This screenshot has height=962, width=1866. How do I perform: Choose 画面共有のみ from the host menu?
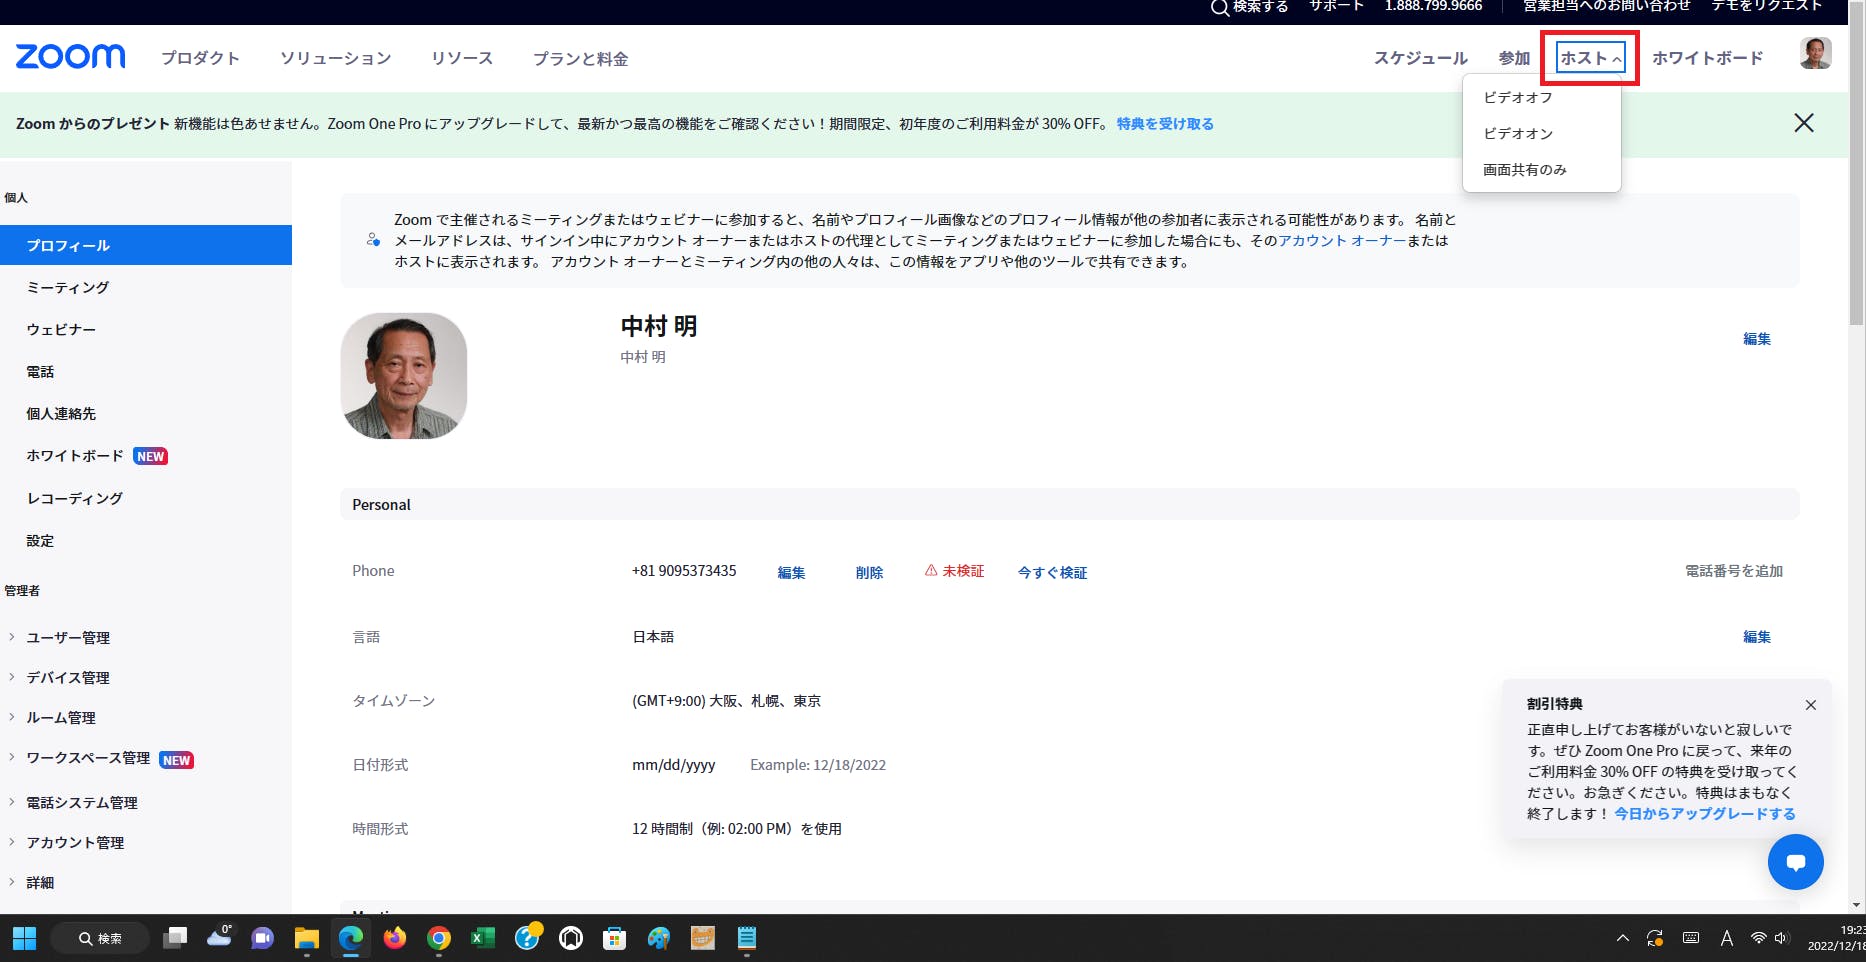(1524, 170)
